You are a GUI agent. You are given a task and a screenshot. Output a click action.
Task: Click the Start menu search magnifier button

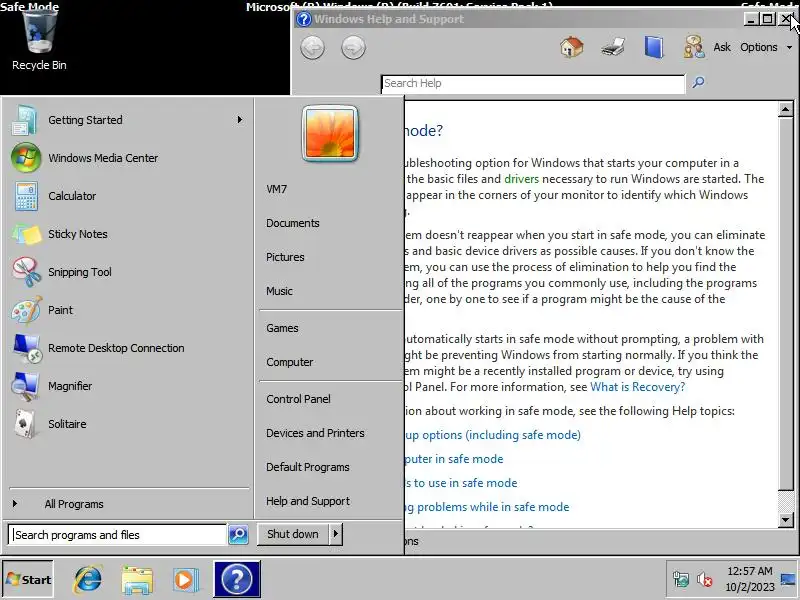(x=238, y=534)
